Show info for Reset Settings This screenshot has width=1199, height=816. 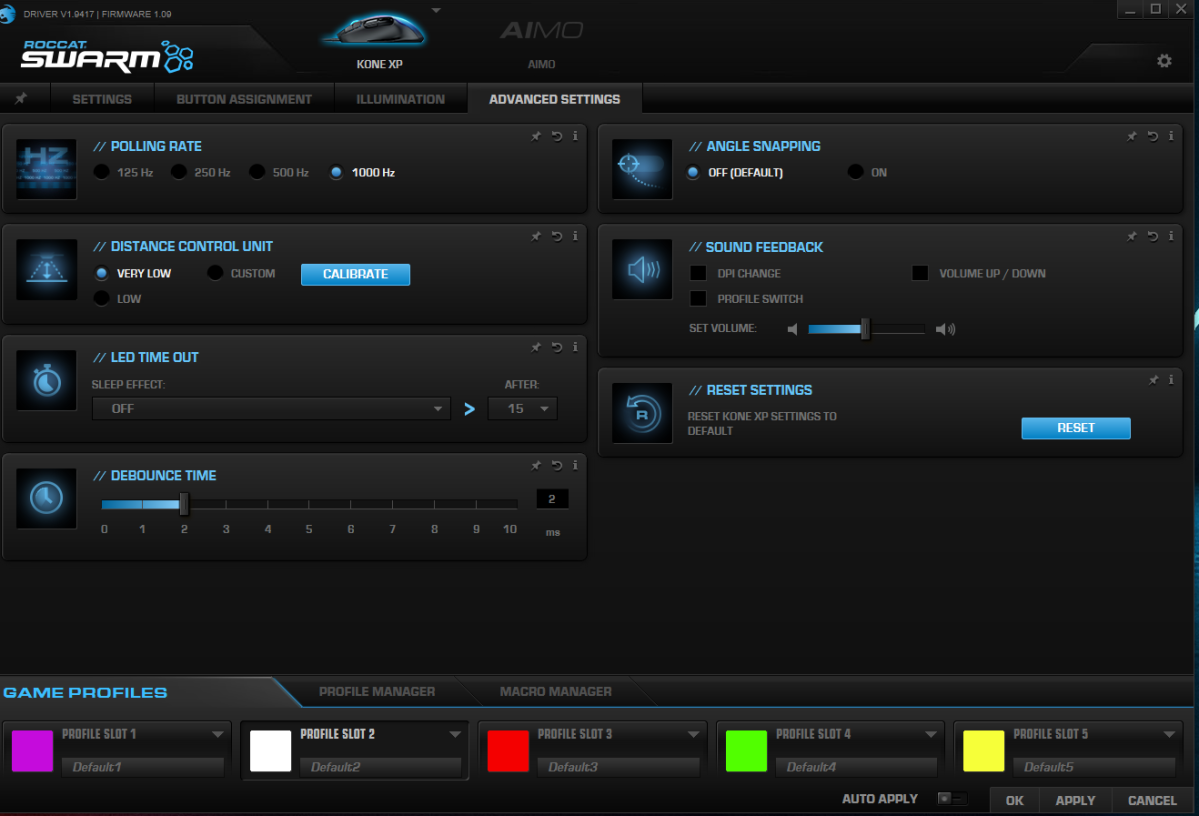(1171, 380)
